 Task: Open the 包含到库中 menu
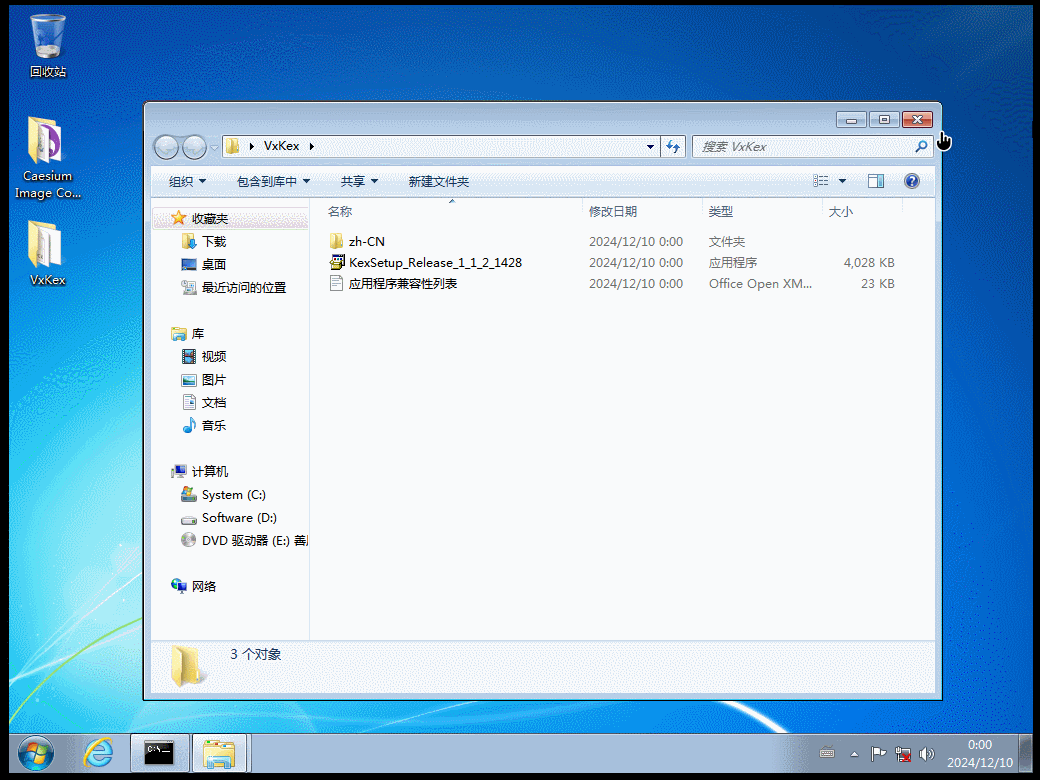(x=273, y=181)
